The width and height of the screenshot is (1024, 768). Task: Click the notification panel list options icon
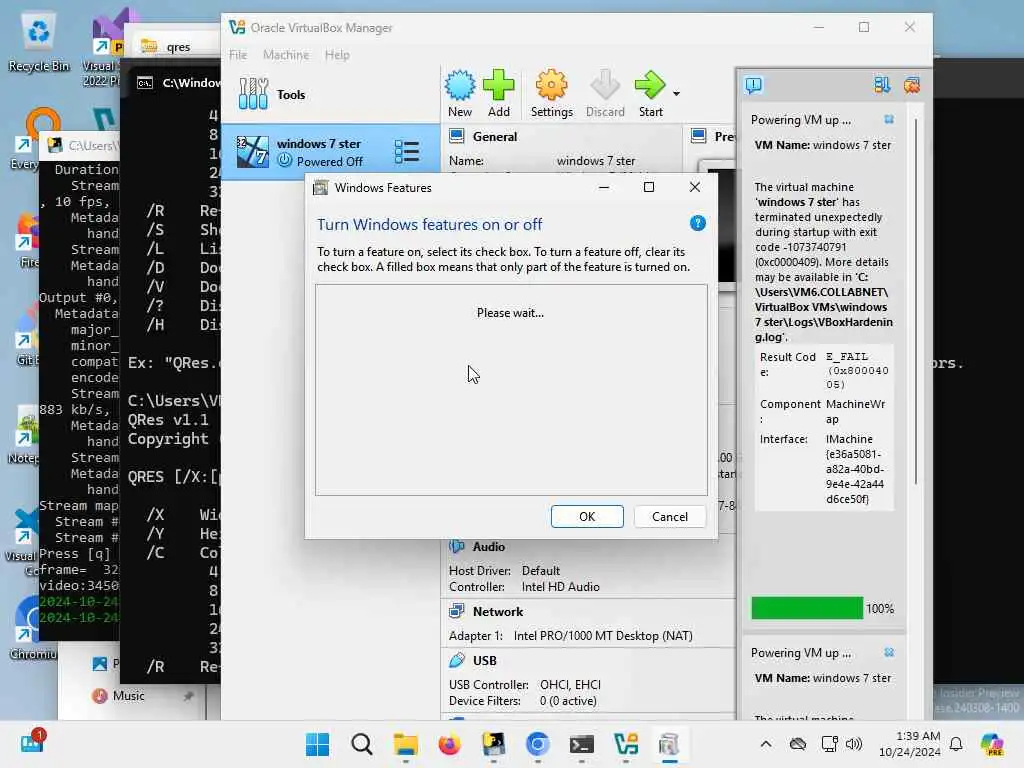point(882,85)
